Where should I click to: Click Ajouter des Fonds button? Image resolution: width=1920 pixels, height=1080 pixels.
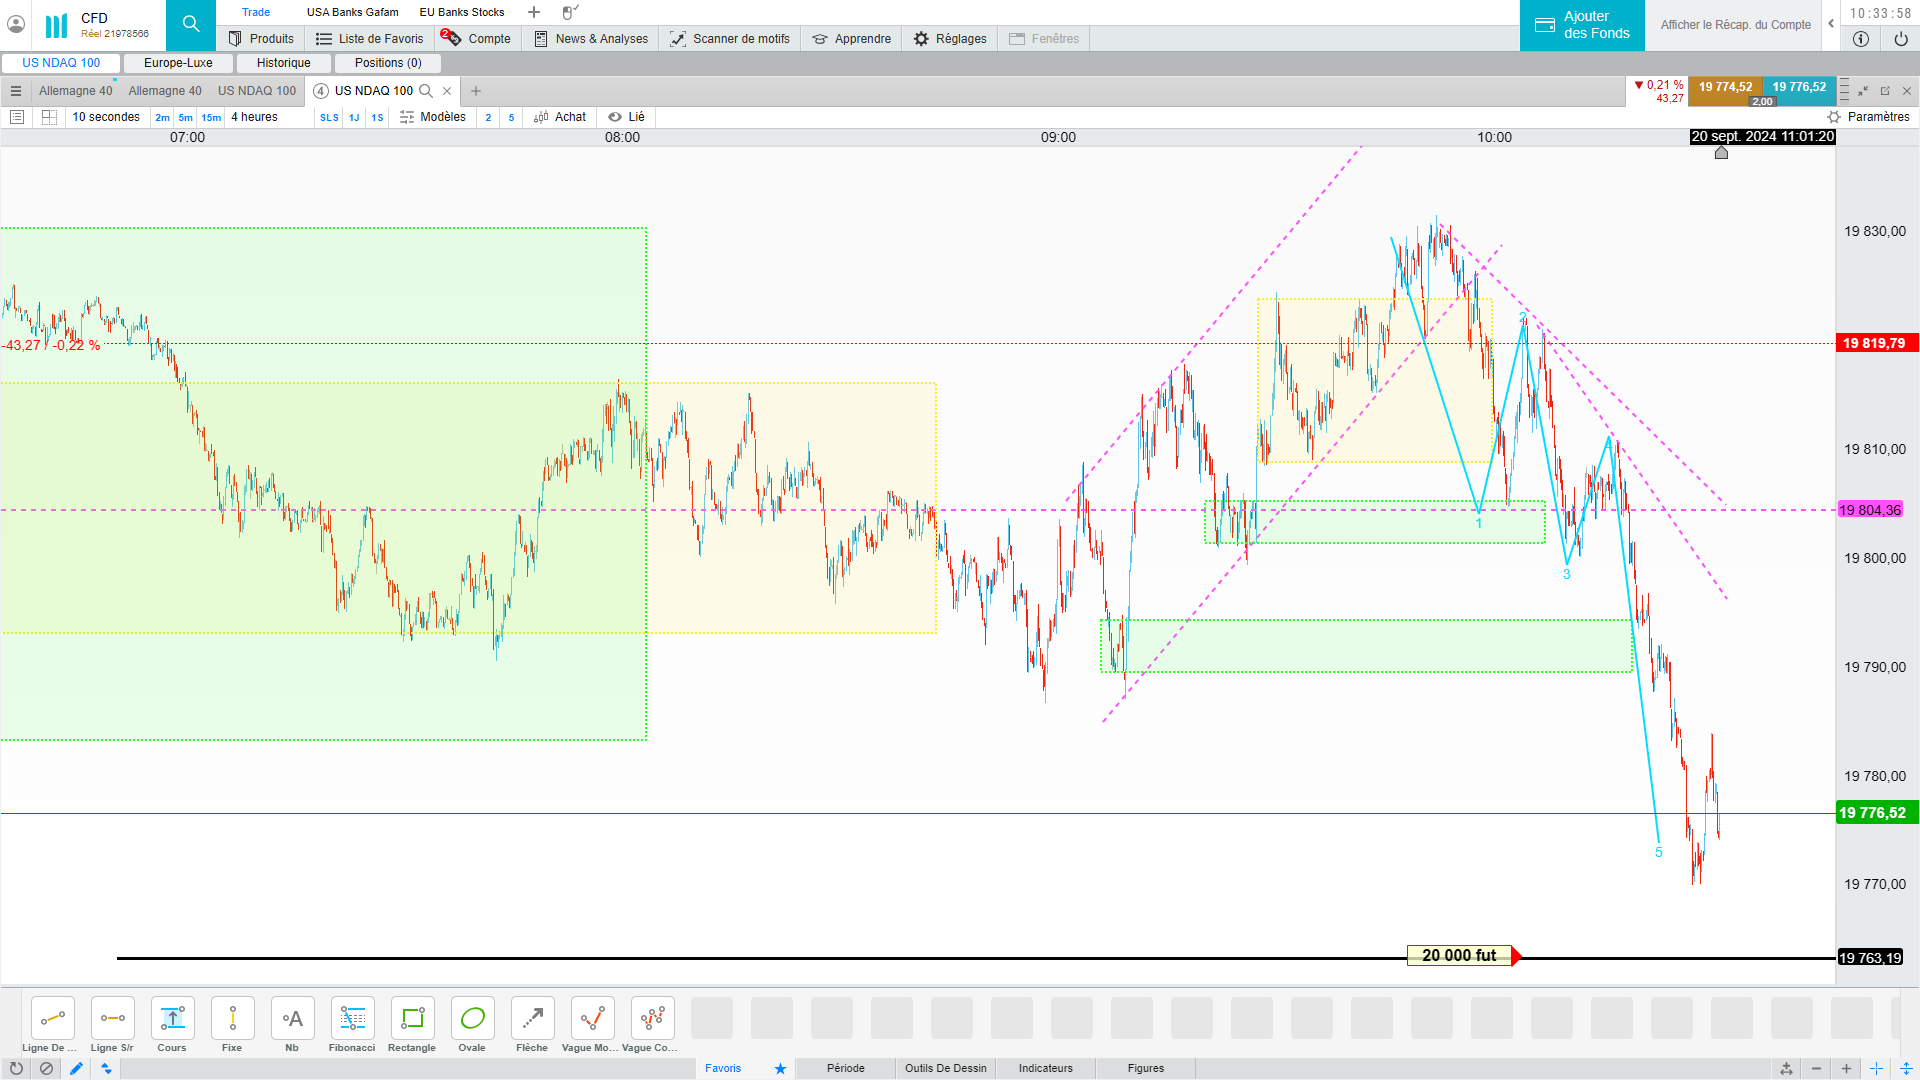[x=1582, y=25]
